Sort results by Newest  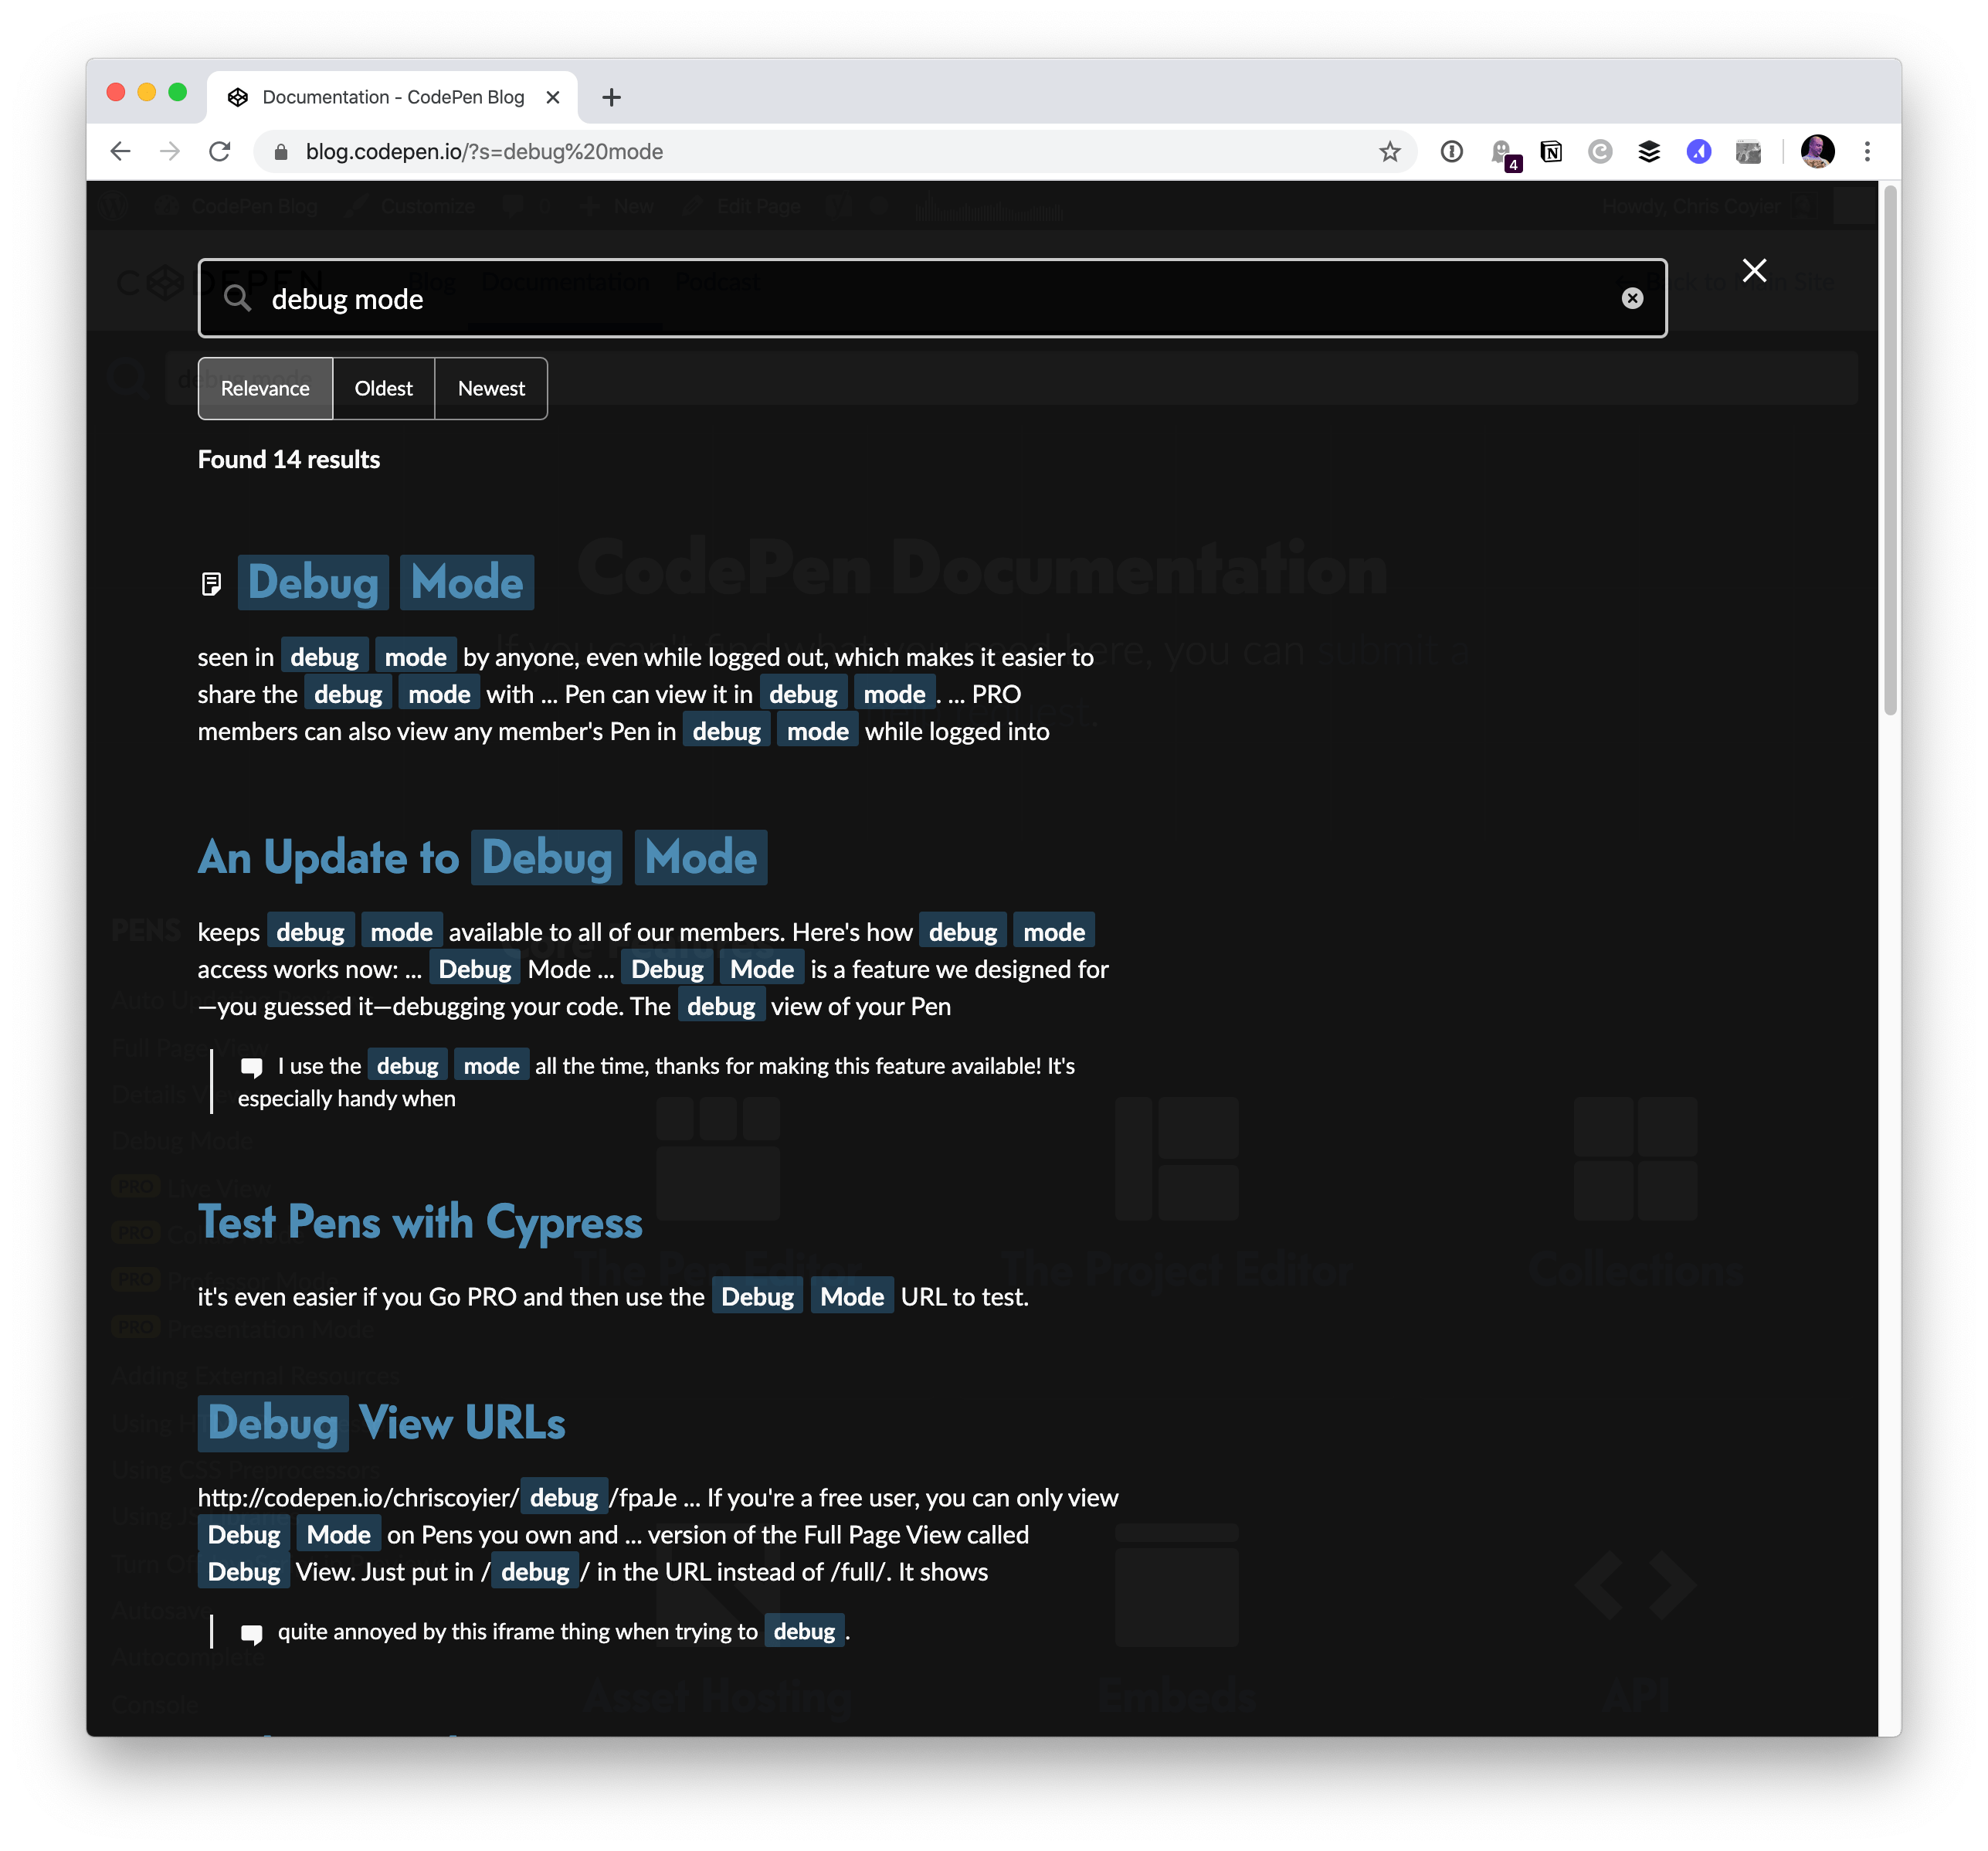coord(491,388)
